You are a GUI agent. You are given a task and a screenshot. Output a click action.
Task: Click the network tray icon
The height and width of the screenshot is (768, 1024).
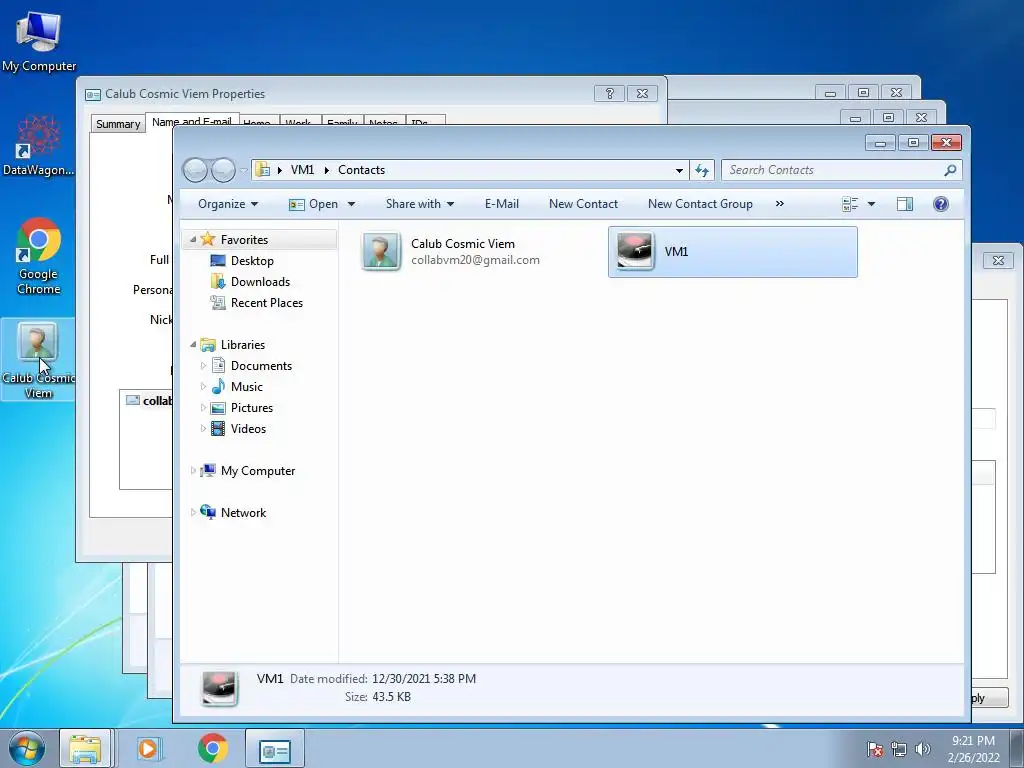tap(899, 749)
